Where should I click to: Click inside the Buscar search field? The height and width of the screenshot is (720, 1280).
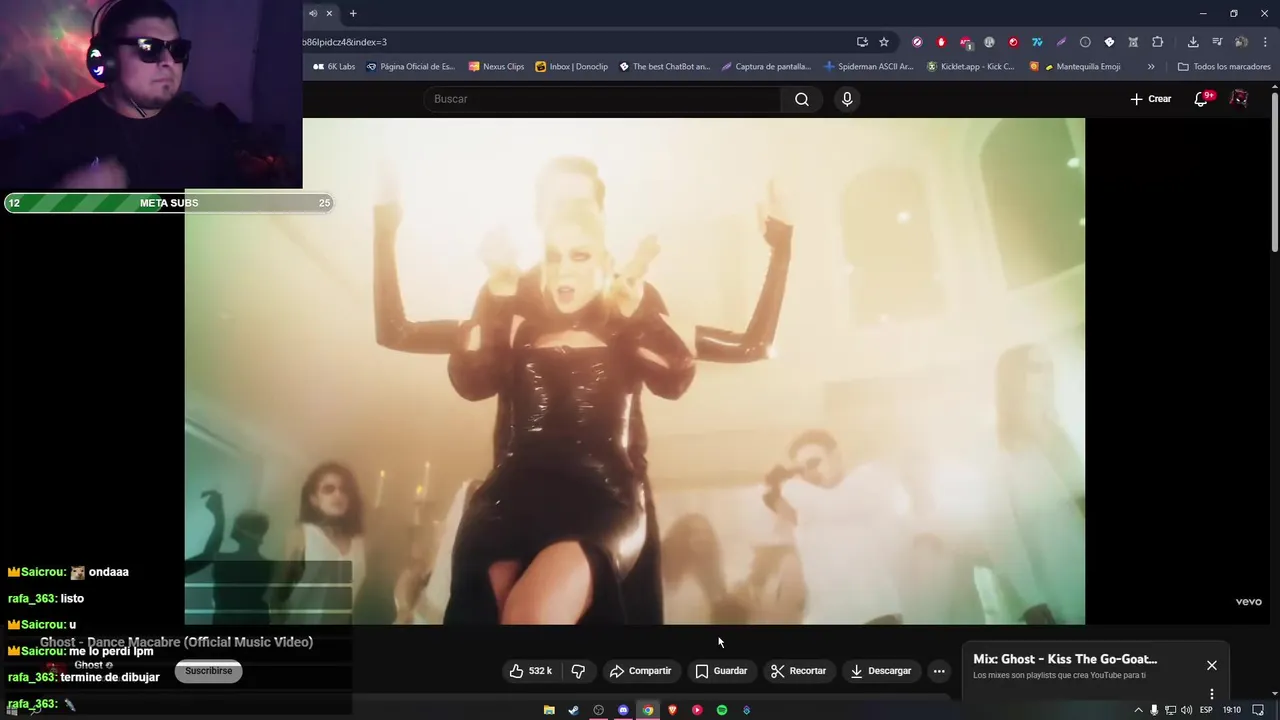coord(603,99)
